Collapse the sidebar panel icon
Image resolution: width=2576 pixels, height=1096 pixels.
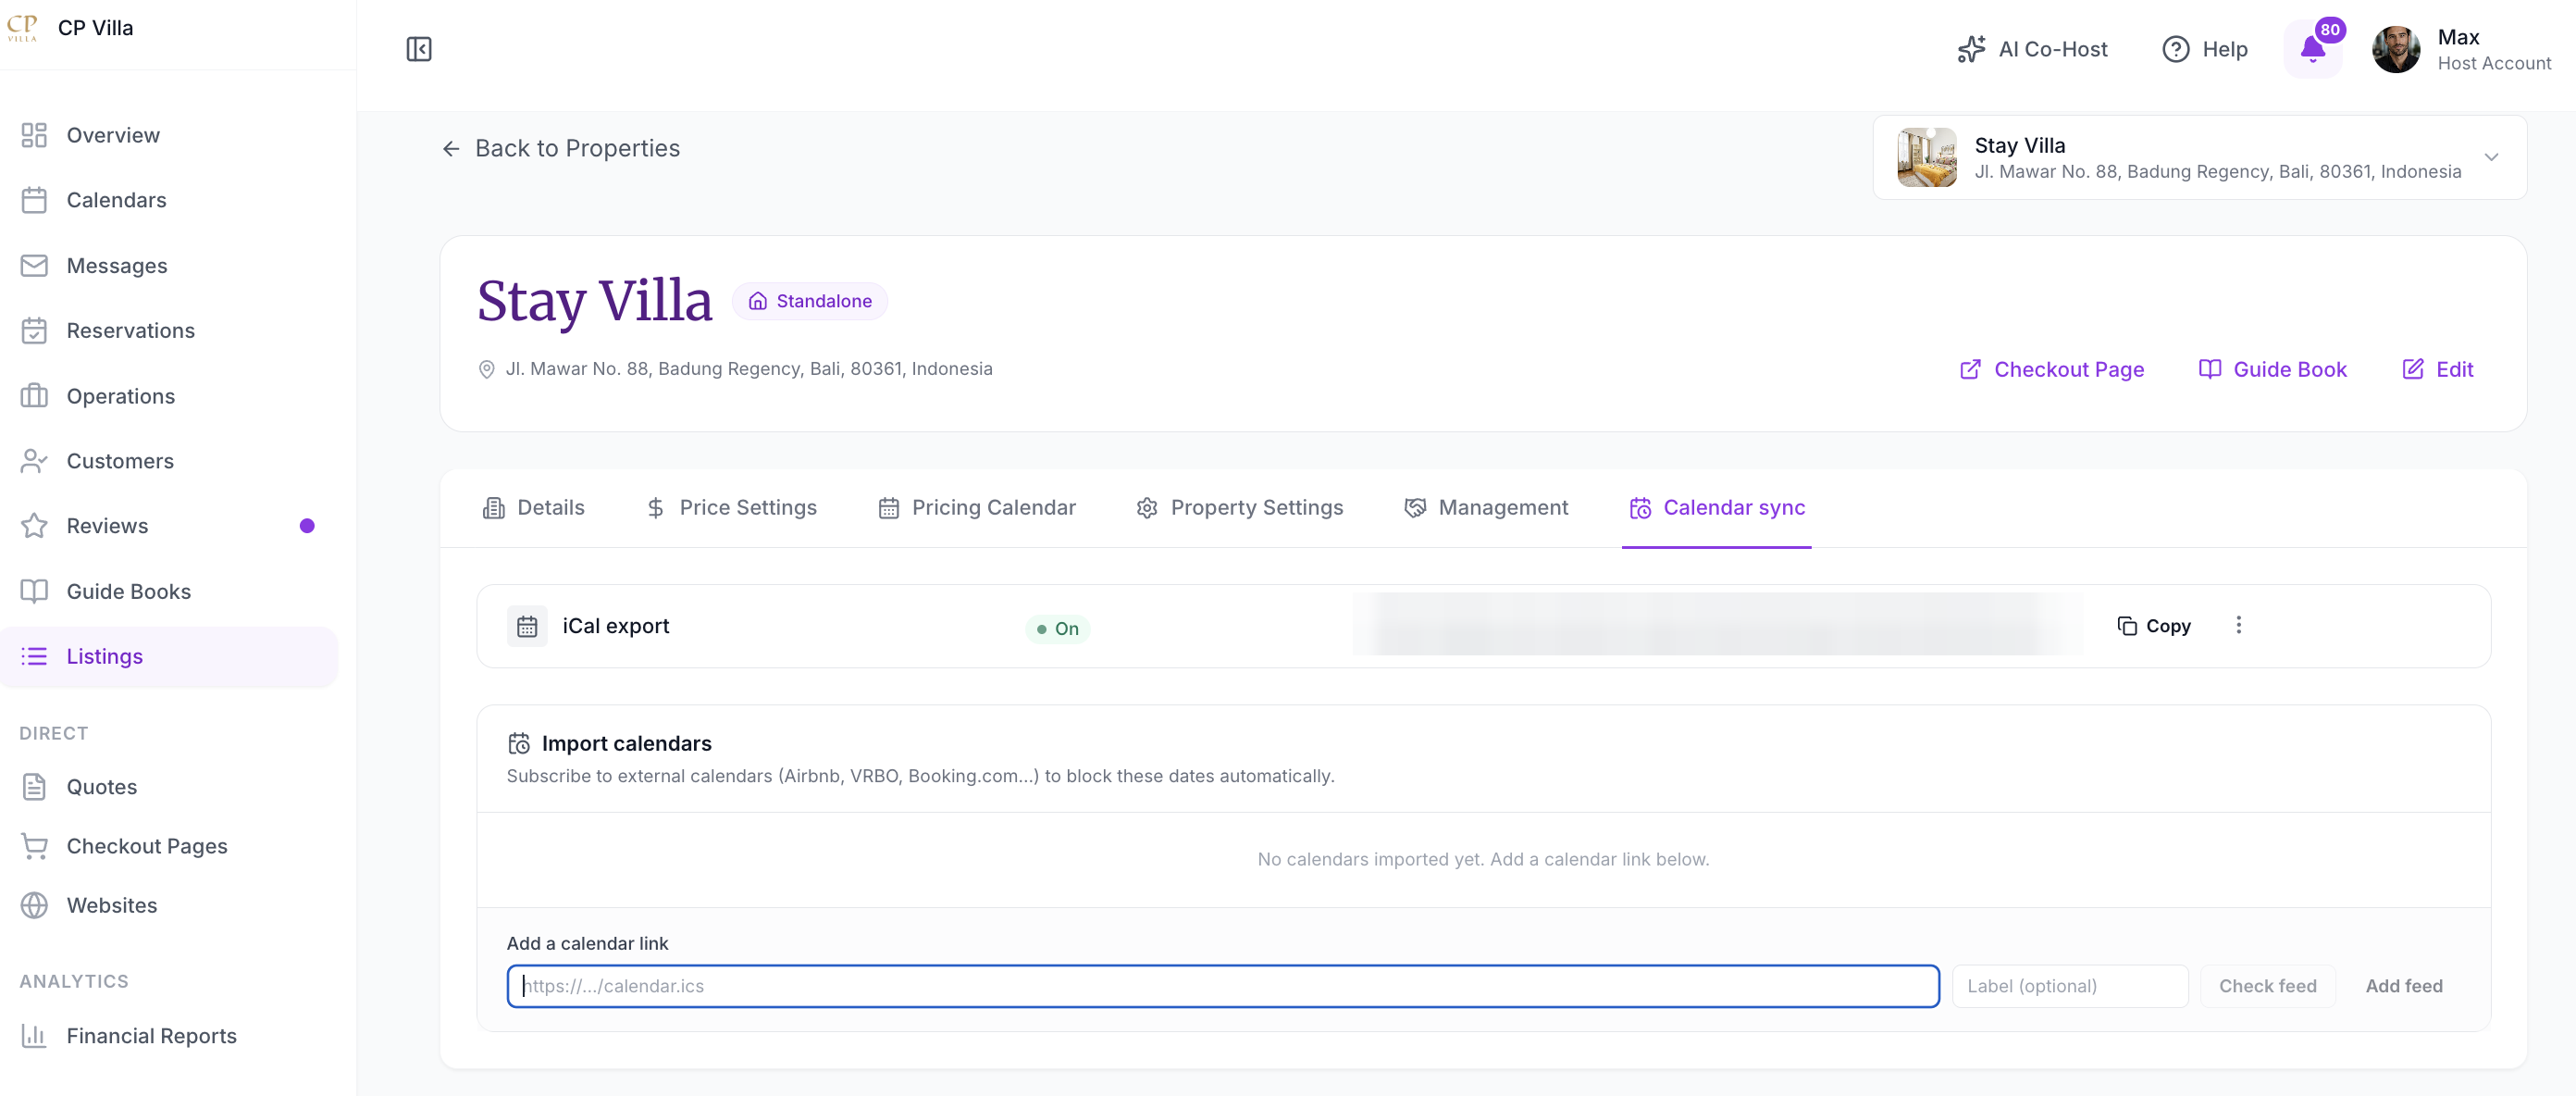click(419, 49)
